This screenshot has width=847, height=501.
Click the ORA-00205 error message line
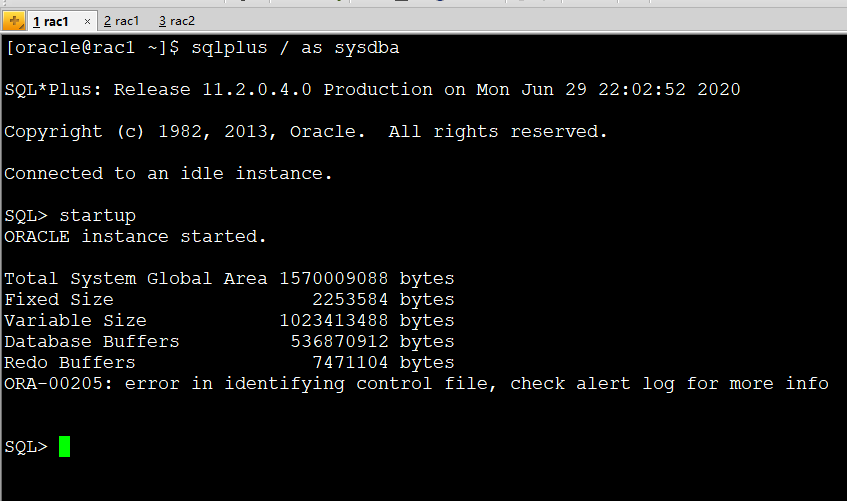[x=416, y=384]
